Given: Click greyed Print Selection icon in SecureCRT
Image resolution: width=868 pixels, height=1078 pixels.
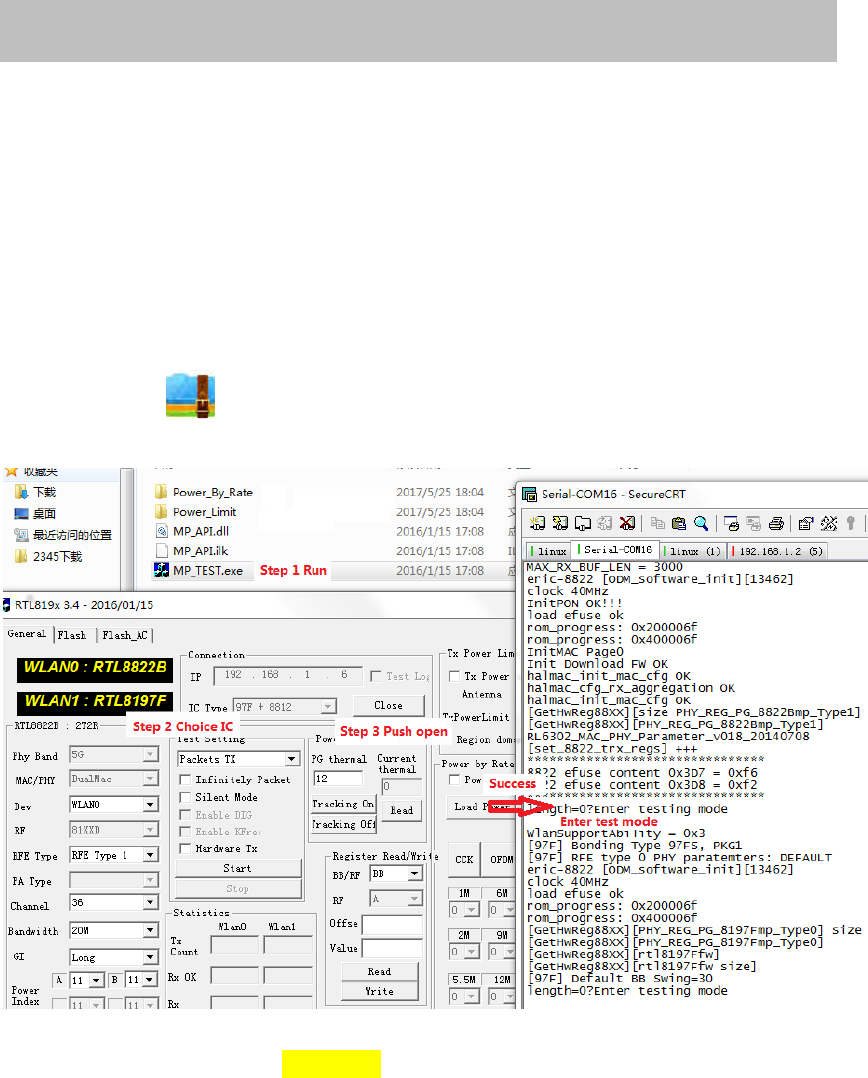Looking at the screenshot, I should (x=754, y=523).
